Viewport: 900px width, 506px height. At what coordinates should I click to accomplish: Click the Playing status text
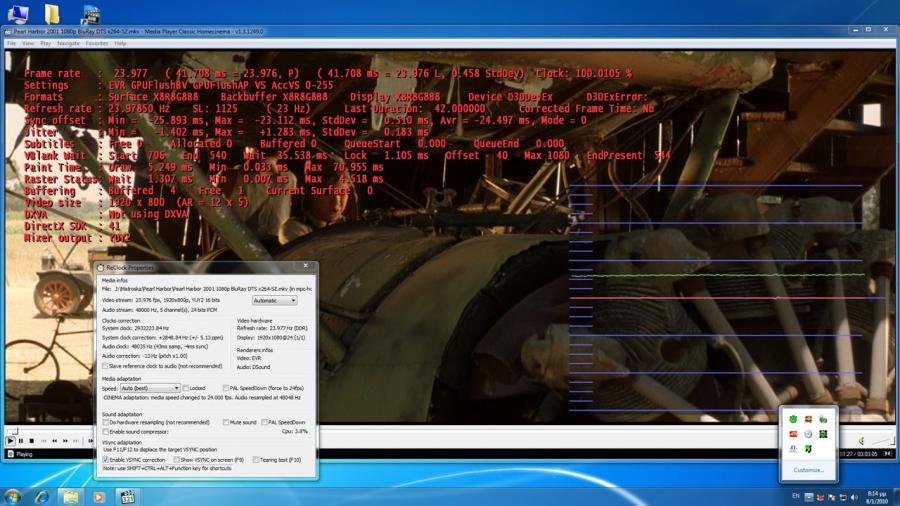tap(25, 454)
